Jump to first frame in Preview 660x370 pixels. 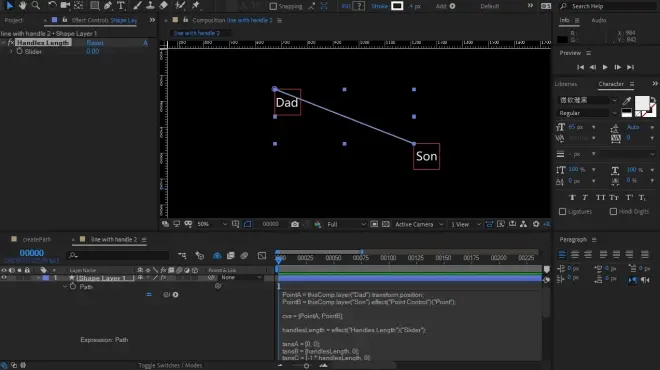click(580, 67)
